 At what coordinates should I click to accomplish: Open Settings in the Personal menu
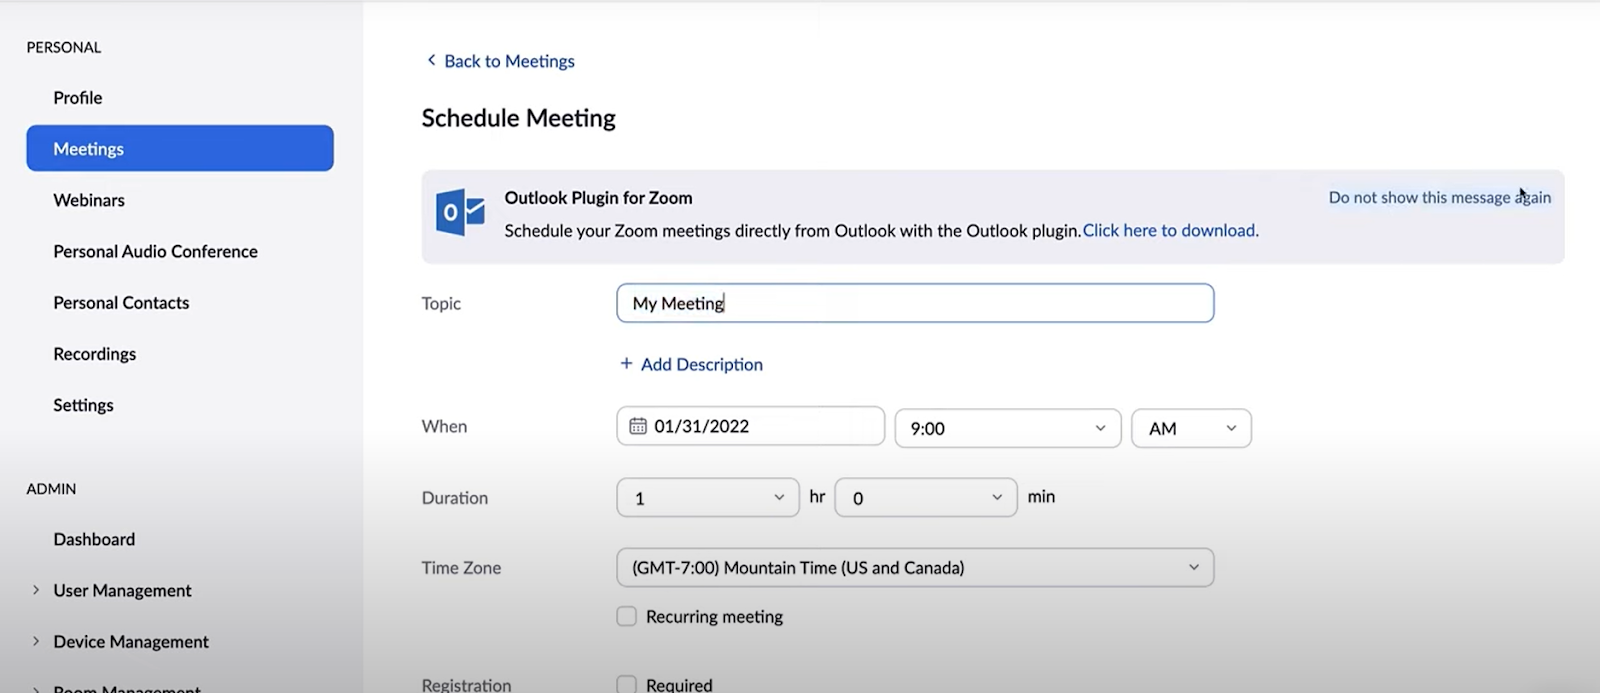point(83,405)
